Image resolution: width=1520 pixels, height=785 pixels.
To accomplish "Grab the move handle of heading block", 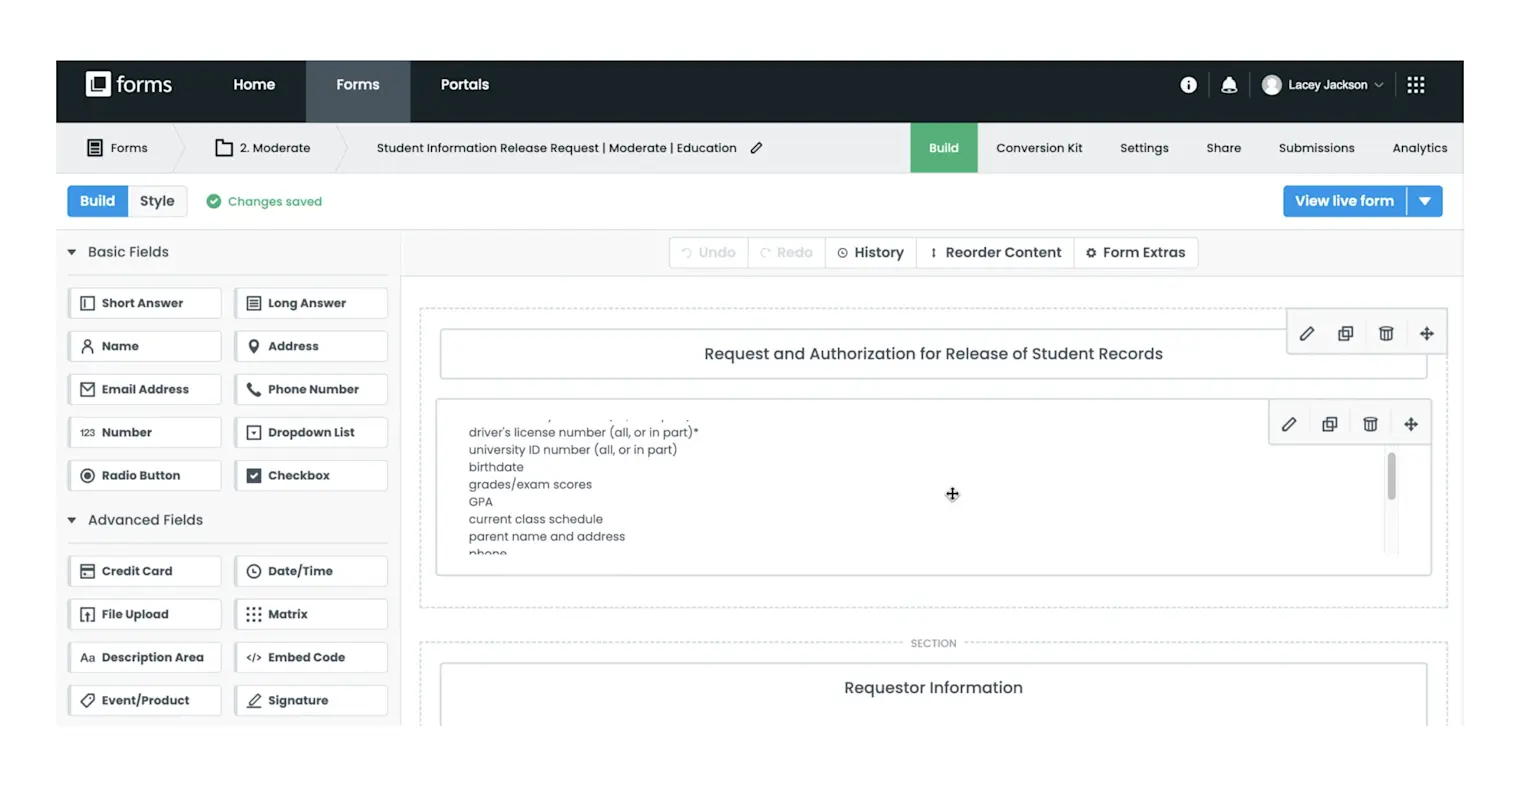I will tap(1427, 334).
